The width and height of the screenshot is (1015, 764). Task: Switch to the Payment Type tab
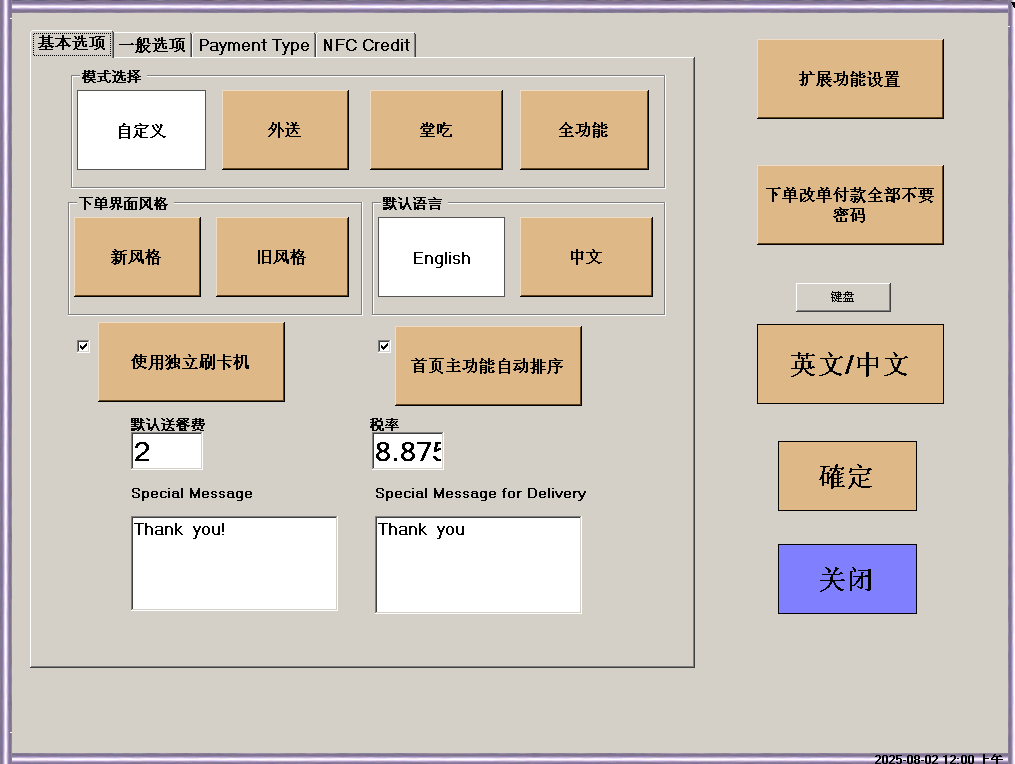(x=254, y=45)
